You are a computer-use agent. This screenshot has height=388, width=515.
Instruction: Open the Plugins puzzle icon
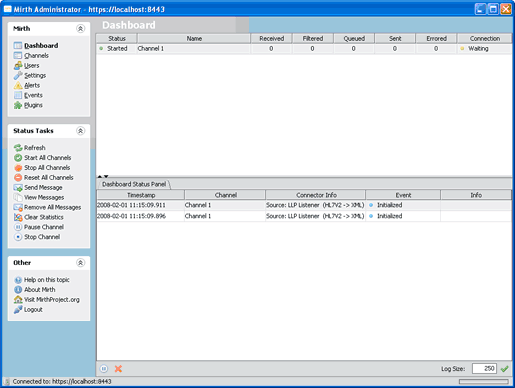pos(18,105)
